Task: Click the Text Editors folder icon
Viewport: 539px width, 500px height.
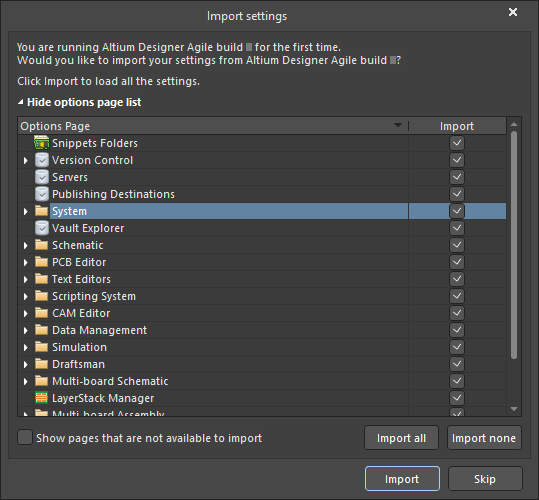Action: click(42, 279)
